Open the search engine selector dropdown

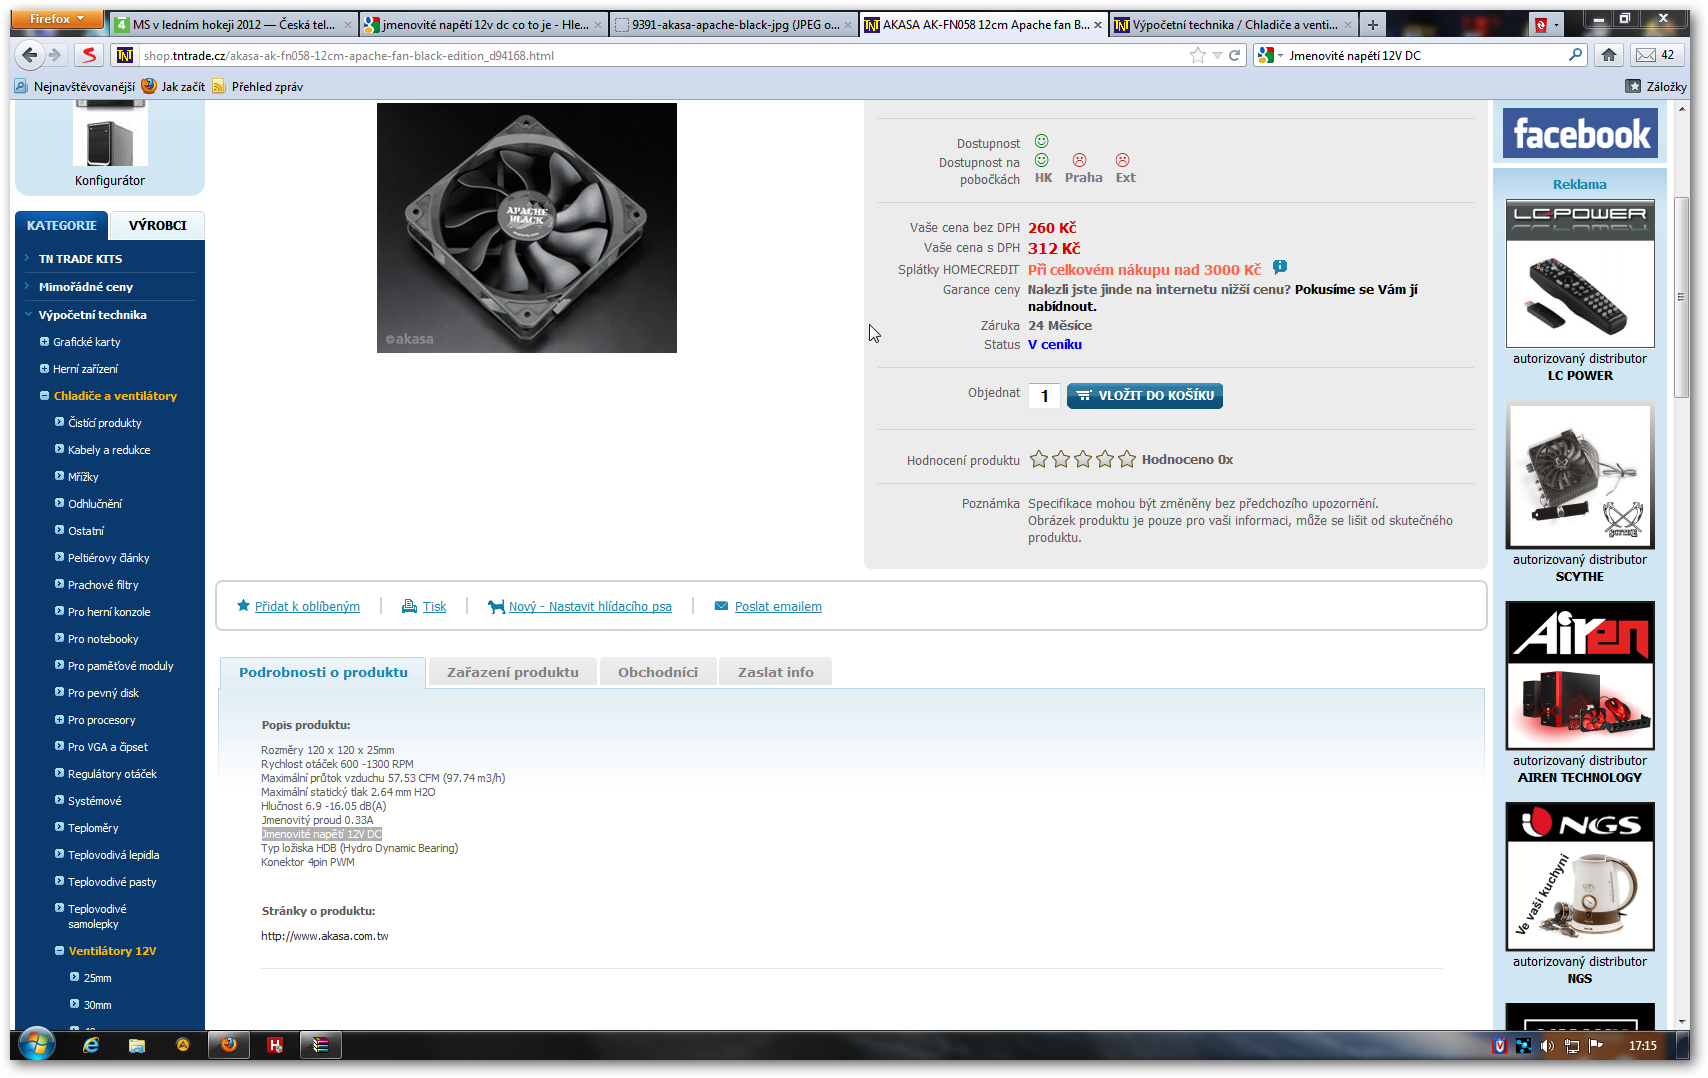coord(1270,55)
